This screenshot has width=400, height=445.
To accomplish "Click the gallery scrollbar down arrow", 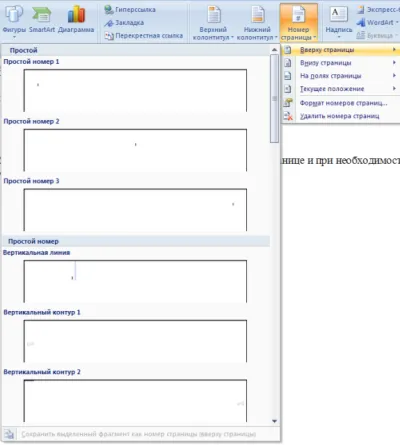I will click(x=274, y=421).
